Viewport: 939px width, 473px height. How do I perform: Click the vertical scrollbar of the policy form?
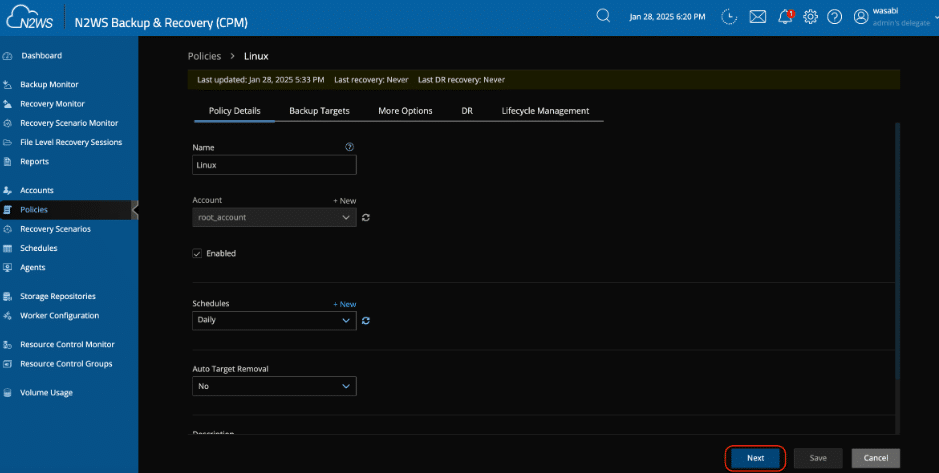tap(897, 251)
